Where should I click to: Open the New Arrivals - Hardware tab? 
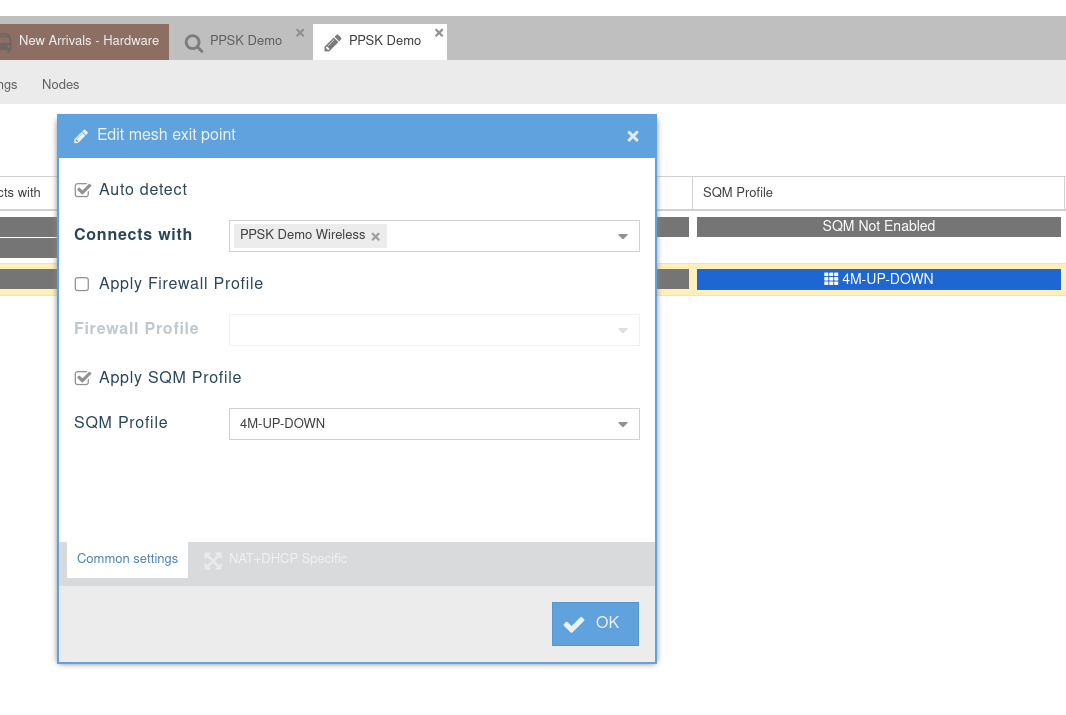[88, 41]
